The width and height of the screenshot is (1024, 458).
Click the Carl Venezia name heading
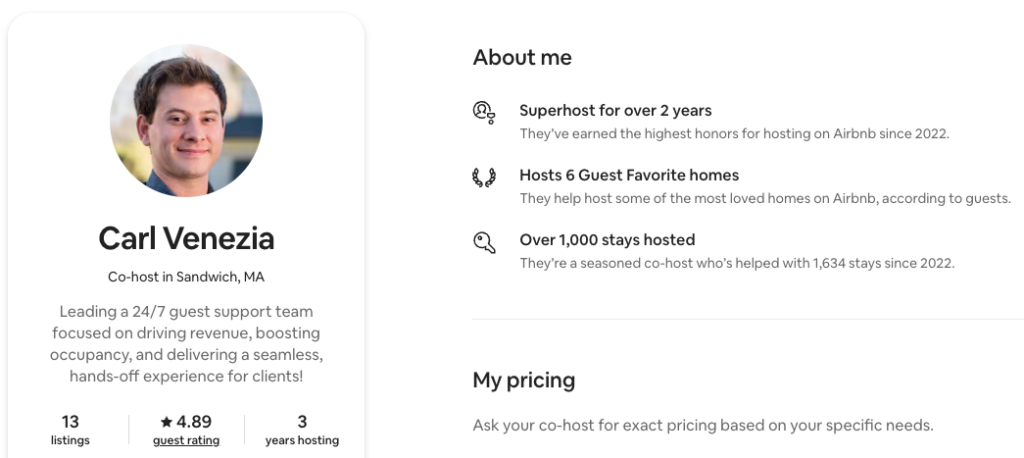pyautogui.click(x=186, y=239)
